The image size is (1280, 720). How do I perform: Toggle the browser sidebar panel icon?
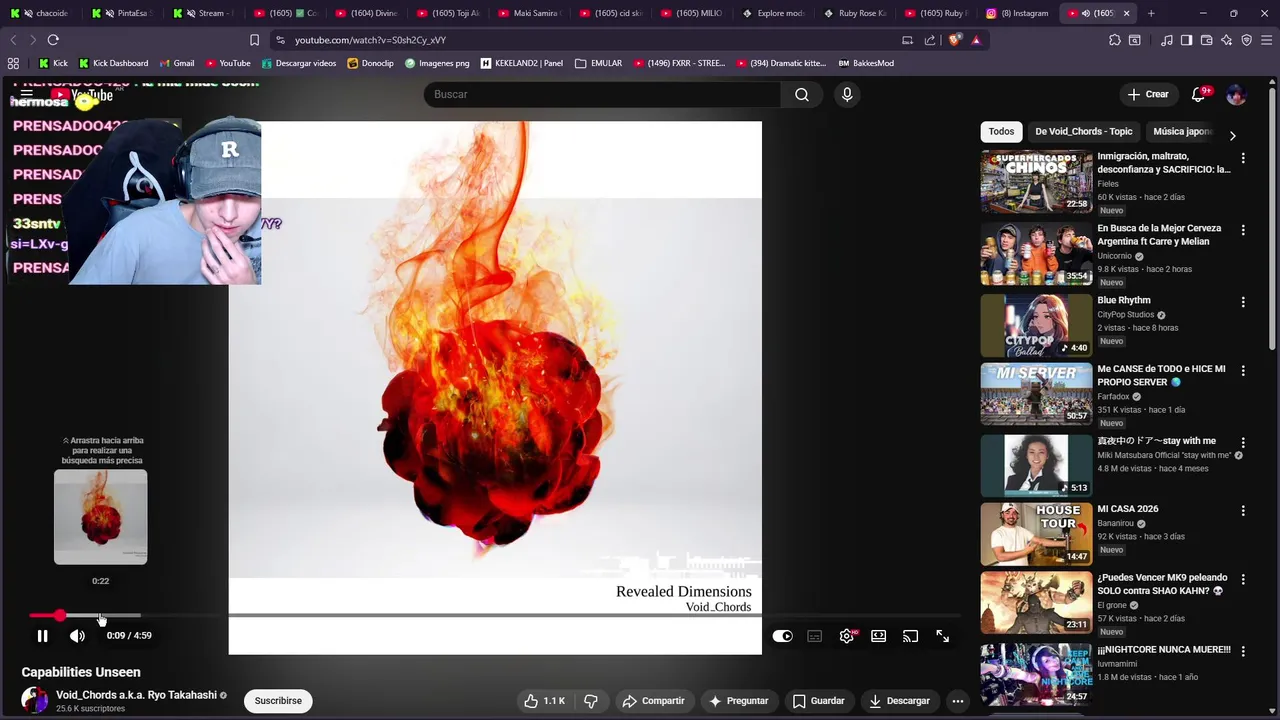[1186, 40]
